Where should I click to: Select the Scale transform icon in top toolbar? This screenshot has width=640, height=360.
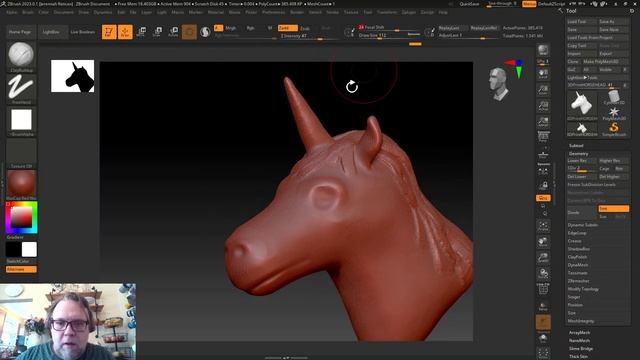coord(157,32)
